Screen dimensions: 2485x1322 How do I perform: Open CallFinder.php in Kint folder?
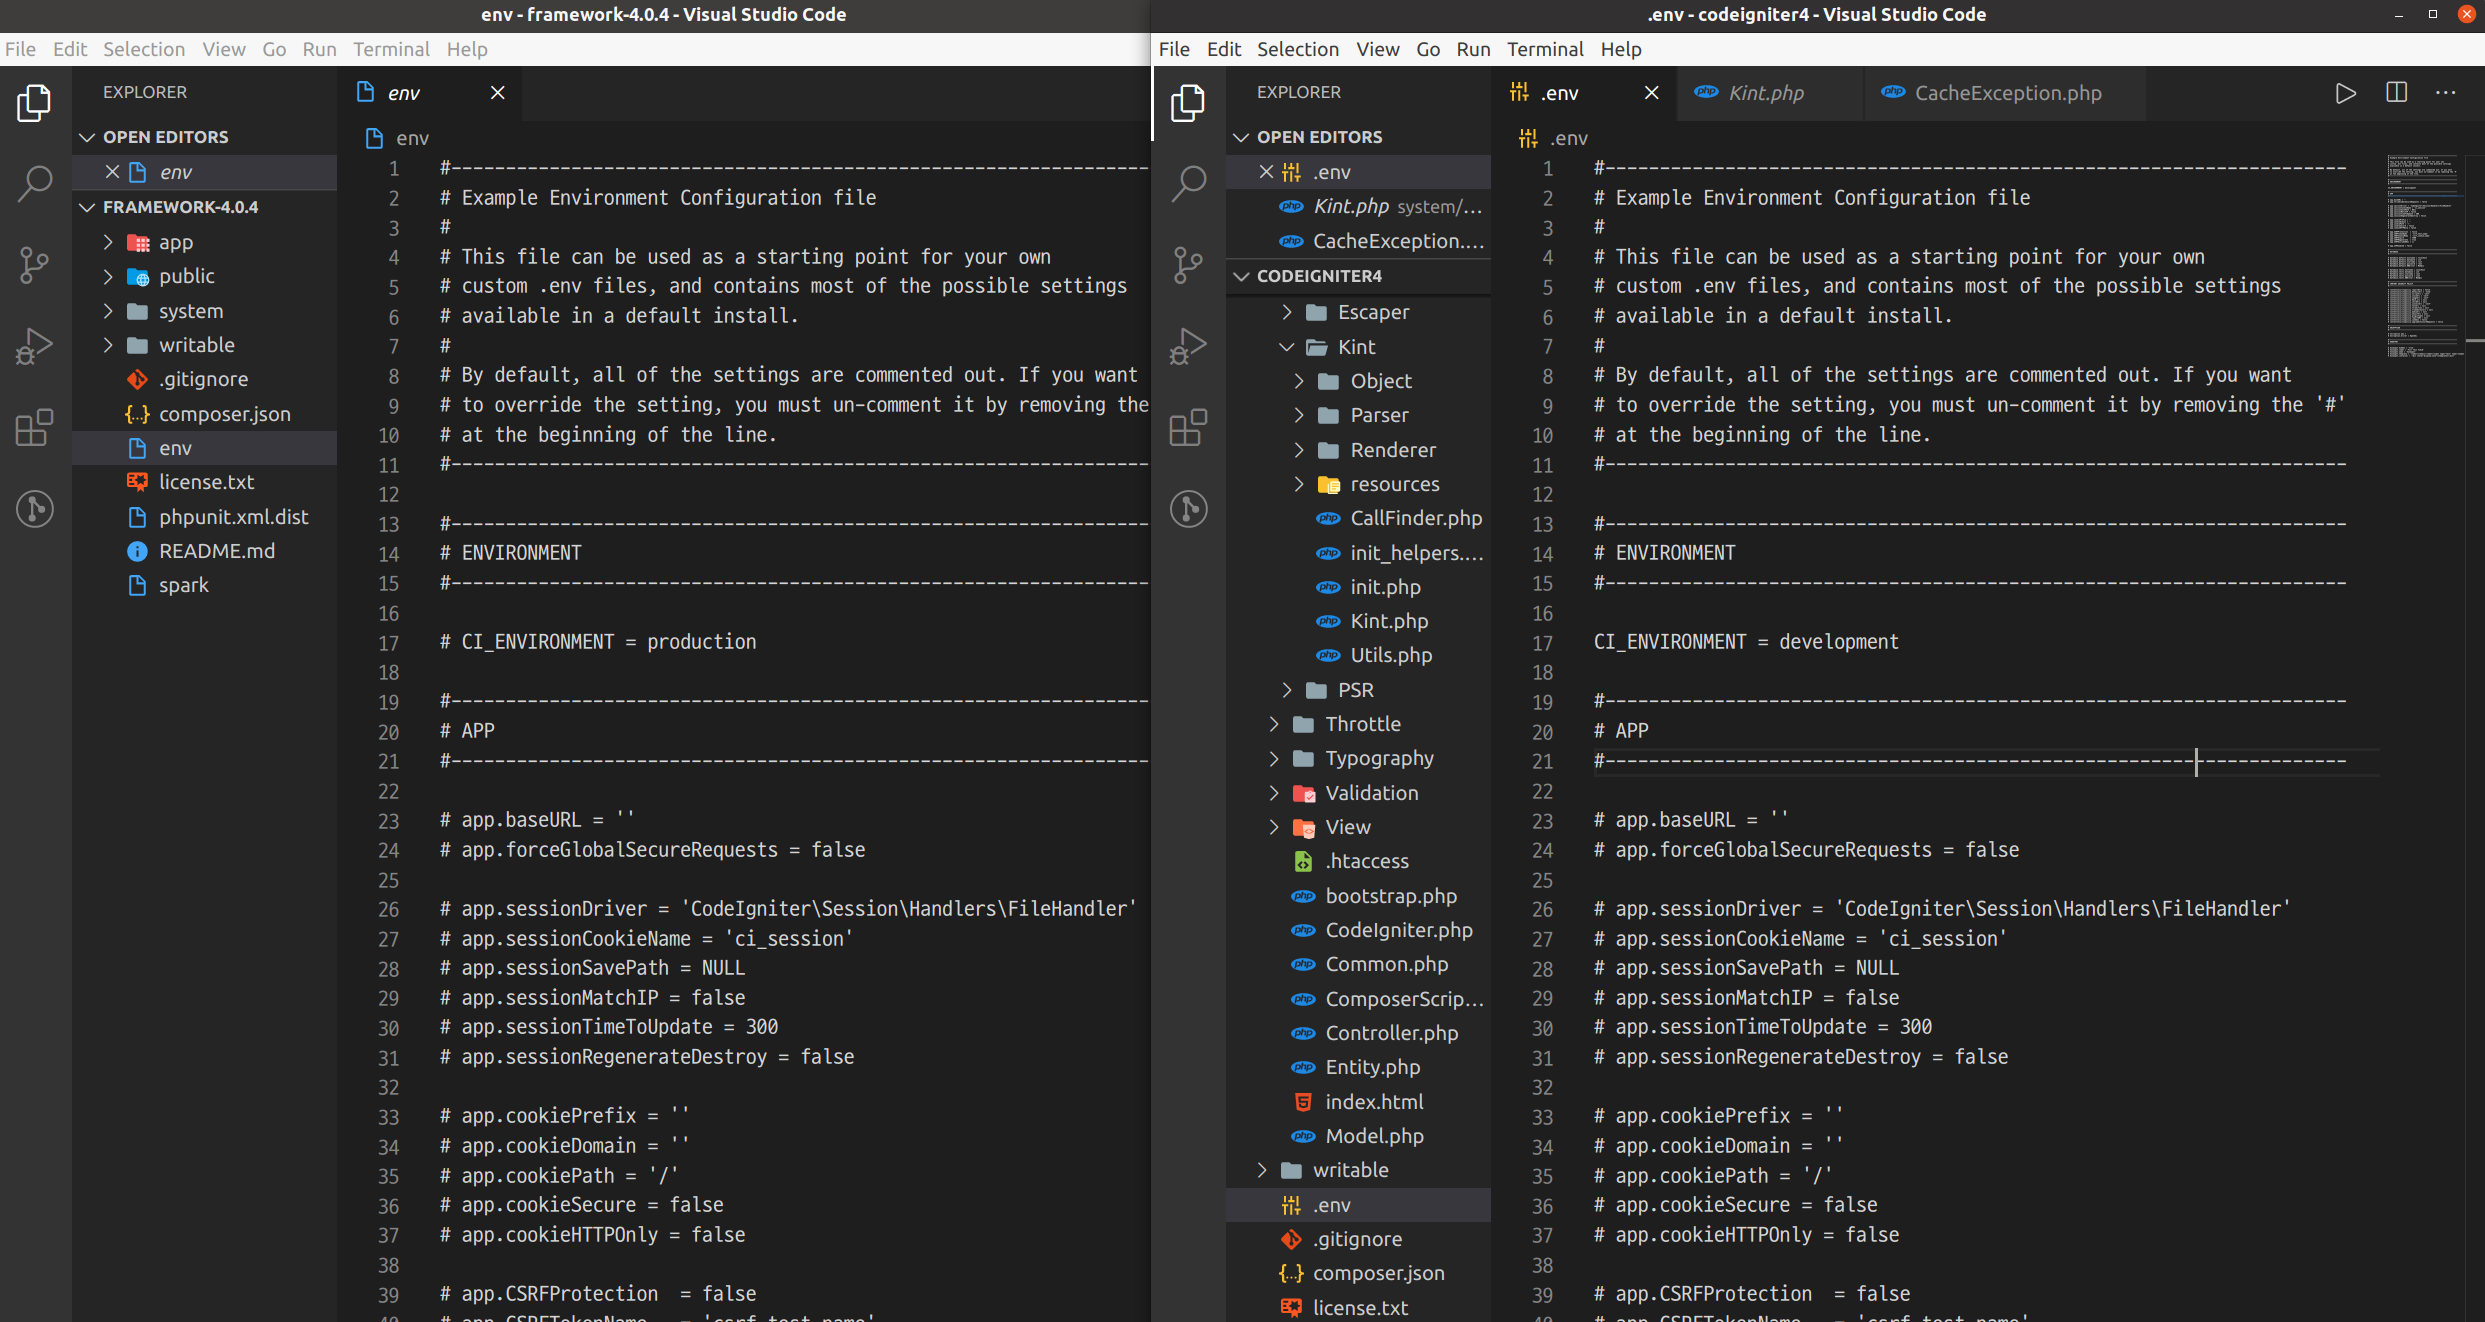coord(1358,518)
